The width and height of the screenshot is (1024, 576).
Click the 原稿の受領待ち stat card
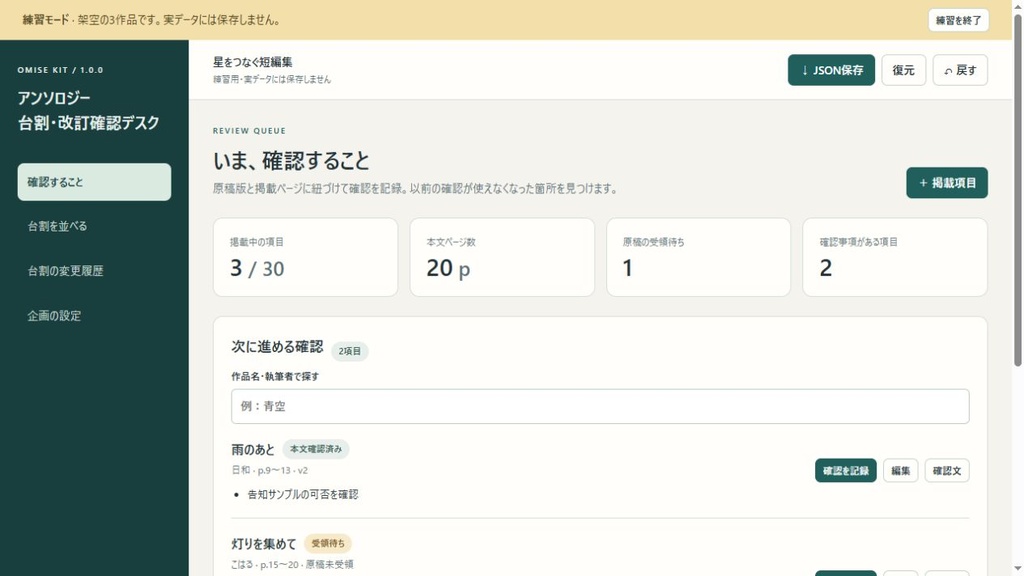coord(698,257)
